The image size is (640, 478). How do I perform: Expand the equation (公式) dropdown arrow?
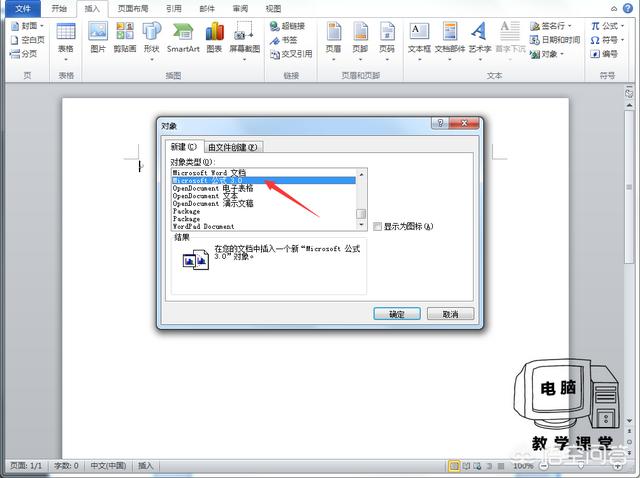(622, 26)
